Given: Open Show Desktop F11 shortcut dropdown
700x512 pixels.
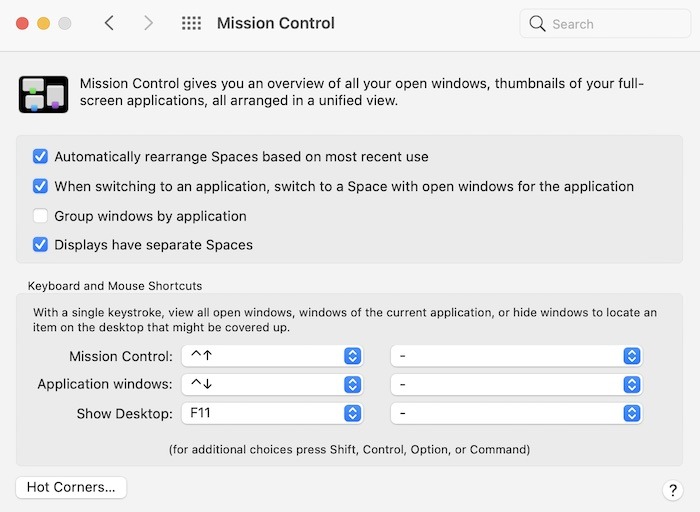Looking at the screenshot, I should click(272, 413).
